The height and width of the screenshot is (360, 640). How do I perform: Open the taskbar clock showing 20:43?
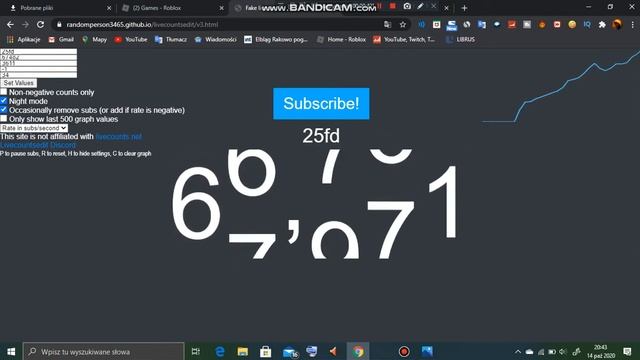(x=600, y=351)
